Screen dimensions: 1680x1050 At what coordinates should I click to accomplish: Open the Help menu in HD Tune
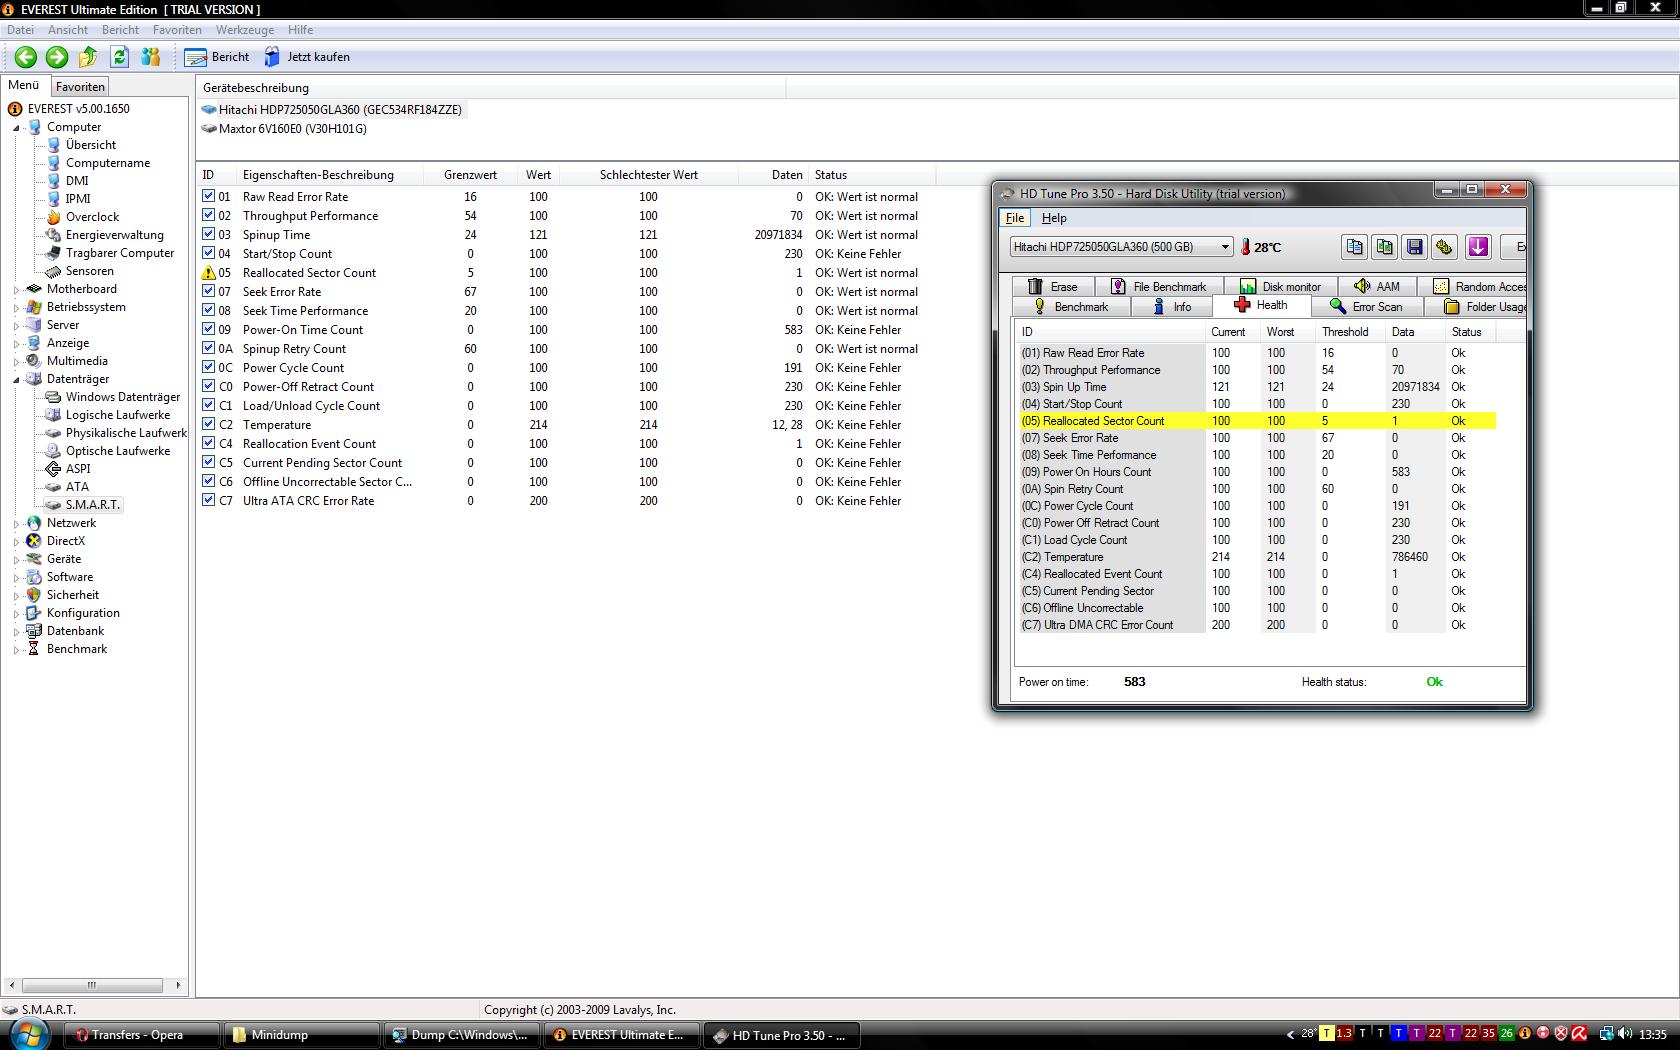tap(1054, 218)
